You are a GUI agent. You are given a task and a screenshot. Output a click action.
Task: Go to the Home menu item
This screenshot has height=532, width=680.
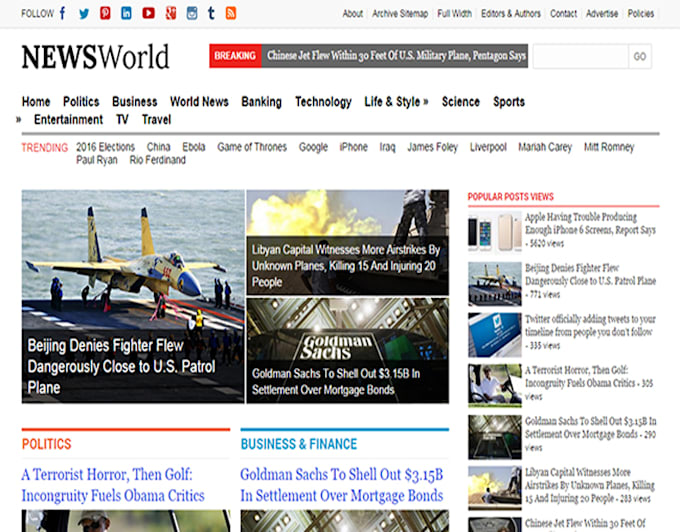click(36, 101)
